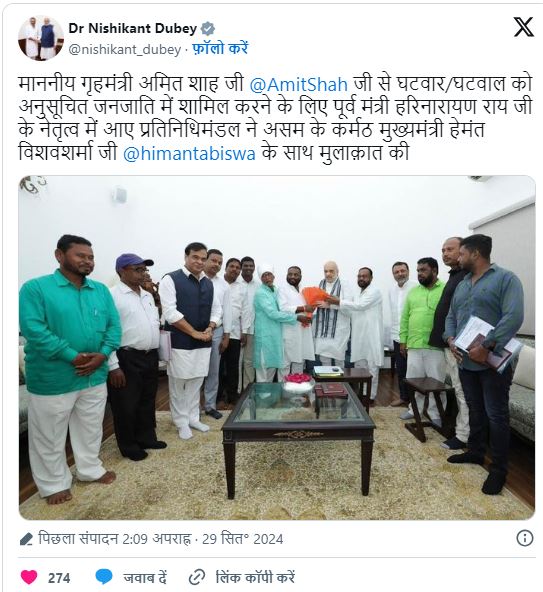543x592 pixels.
Task: Follow via the फ़ॉलो करें link
Action: point(220,49)
